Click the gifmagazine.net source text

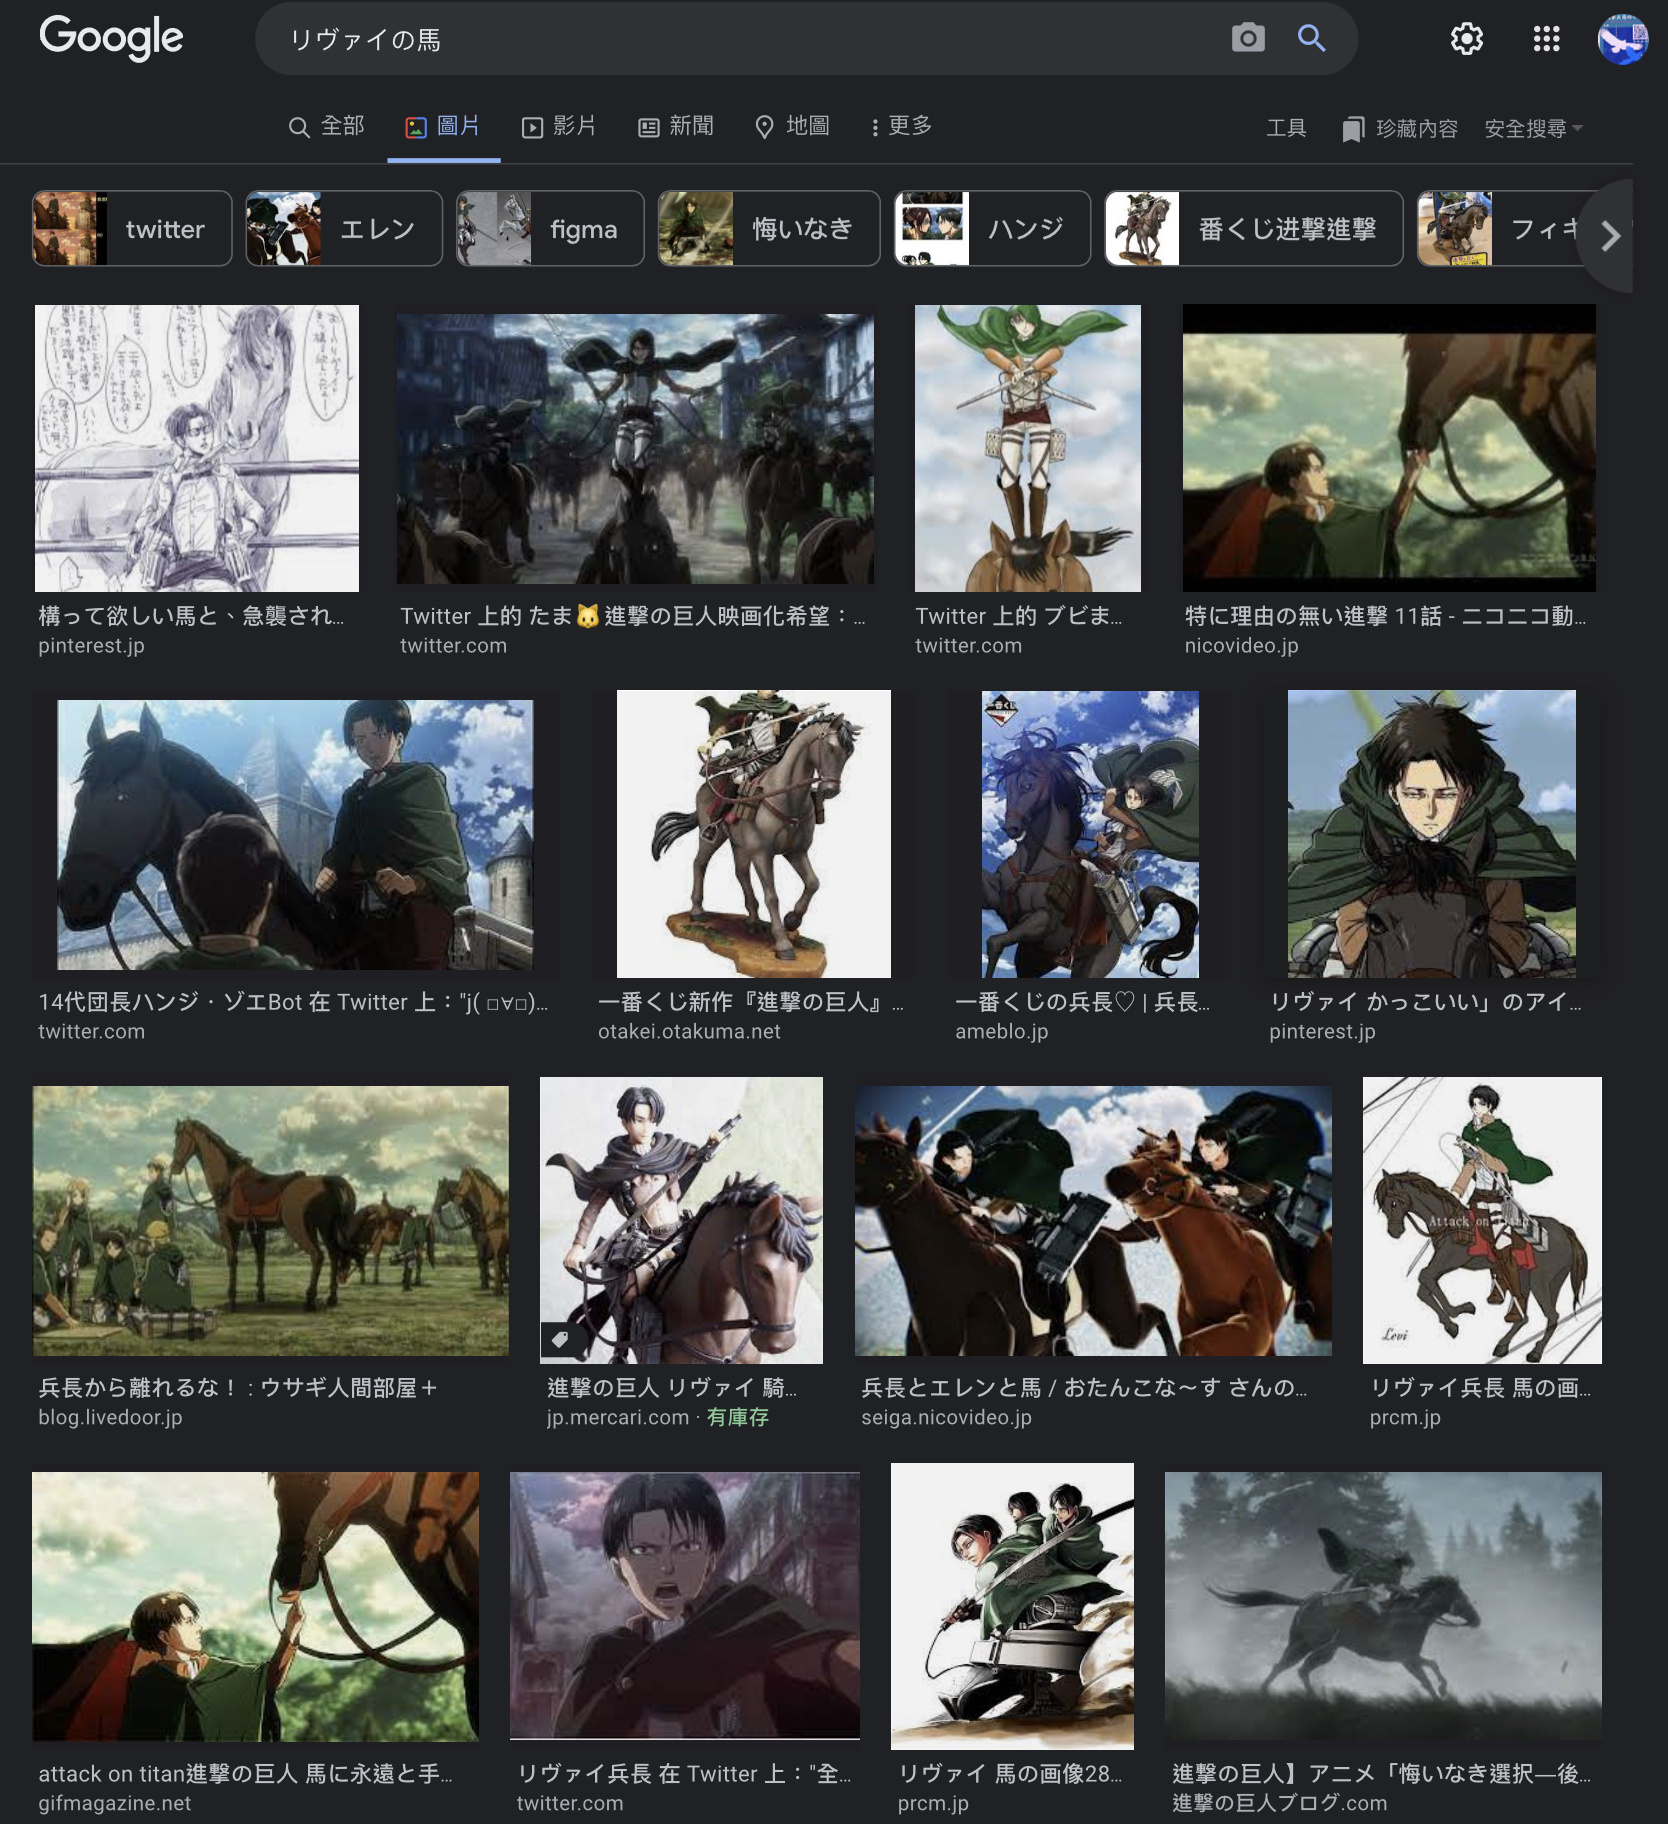click(x=114, y=1804)
